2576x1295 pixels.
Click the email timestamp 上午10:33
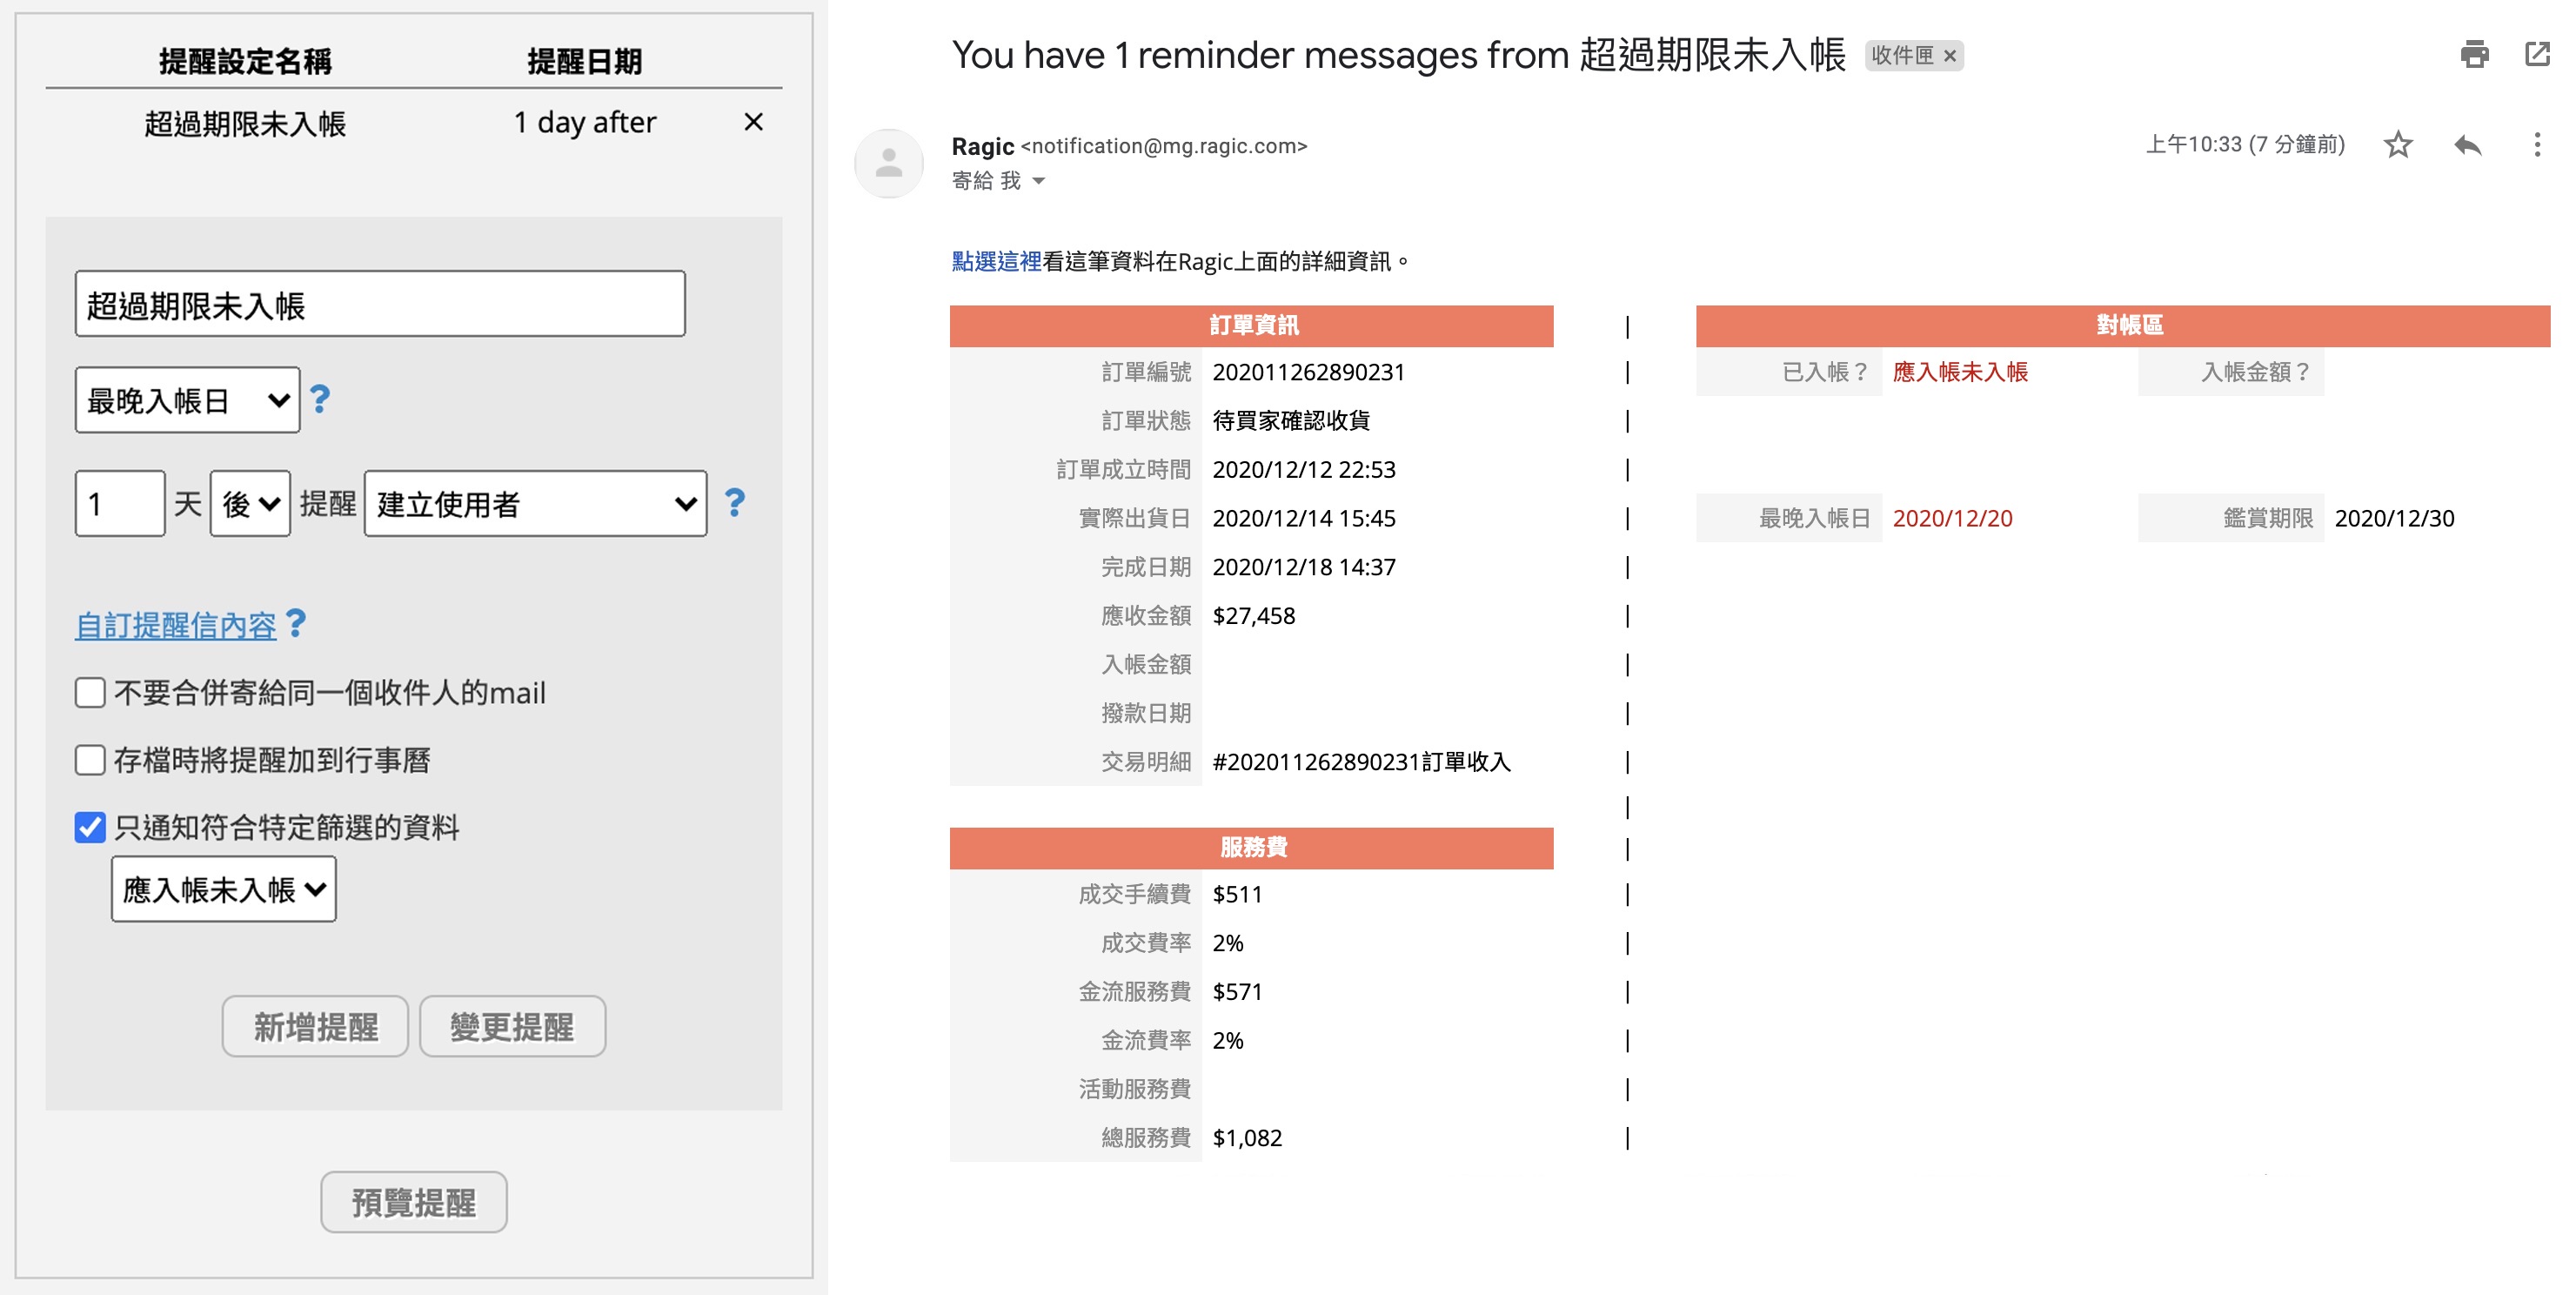pos(2194,145)
